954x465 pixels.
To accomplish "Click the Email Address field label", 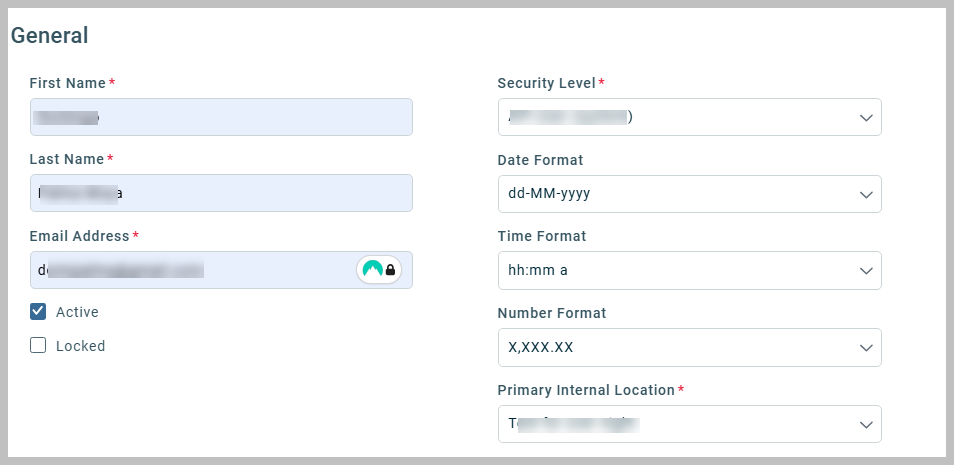I will click(x=80, y=237).
